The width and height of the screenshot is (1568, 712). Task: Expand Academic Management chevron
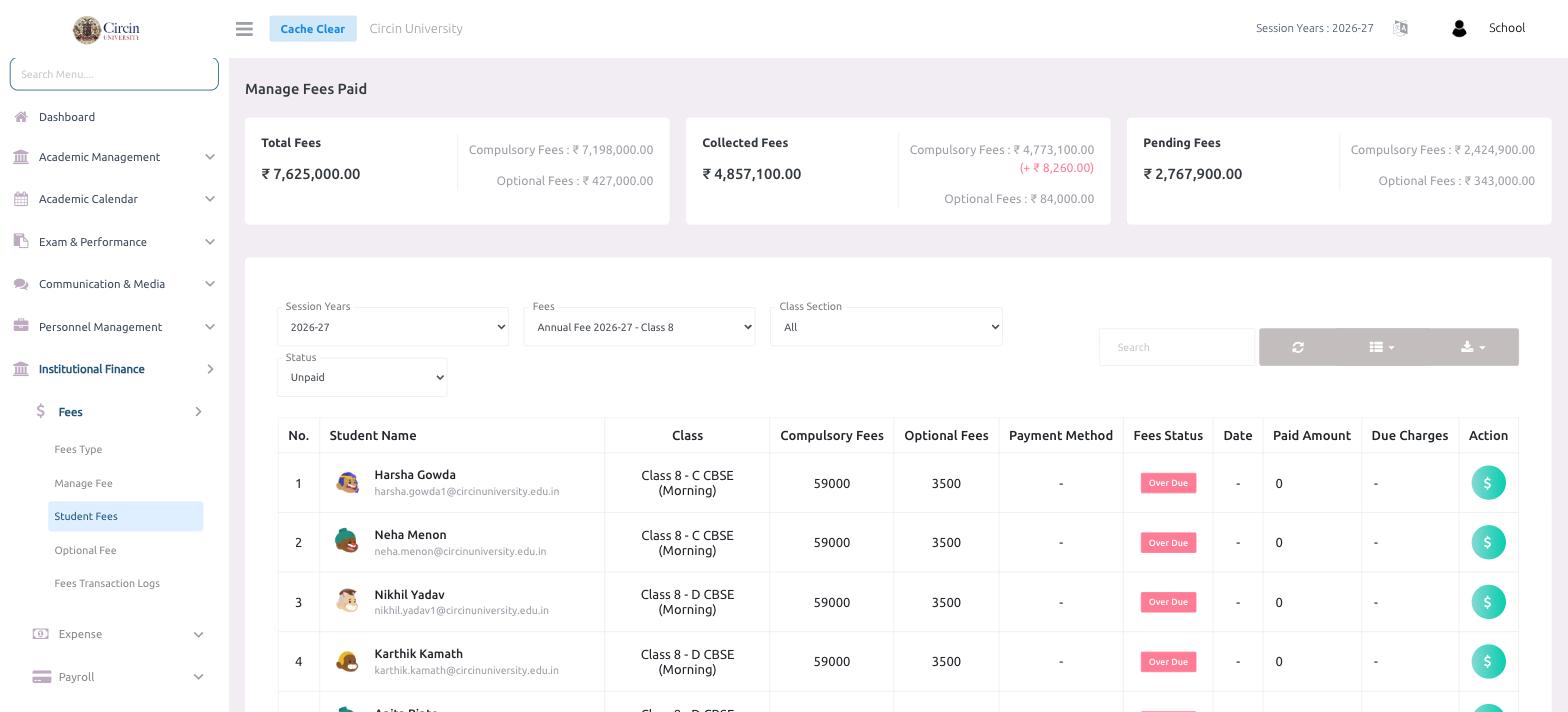(x=210, y=157)
